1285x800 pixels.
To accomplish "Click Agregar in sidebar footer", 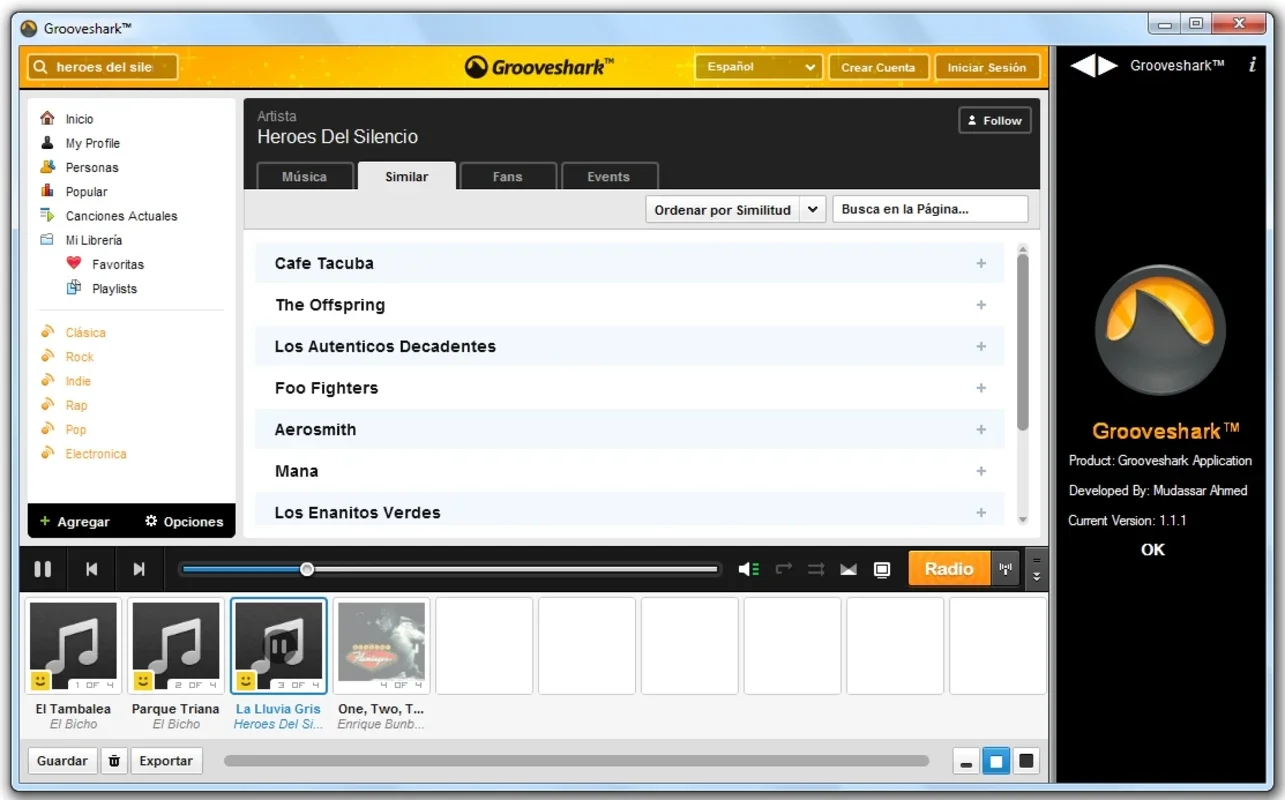I will (x=75, y=521).
